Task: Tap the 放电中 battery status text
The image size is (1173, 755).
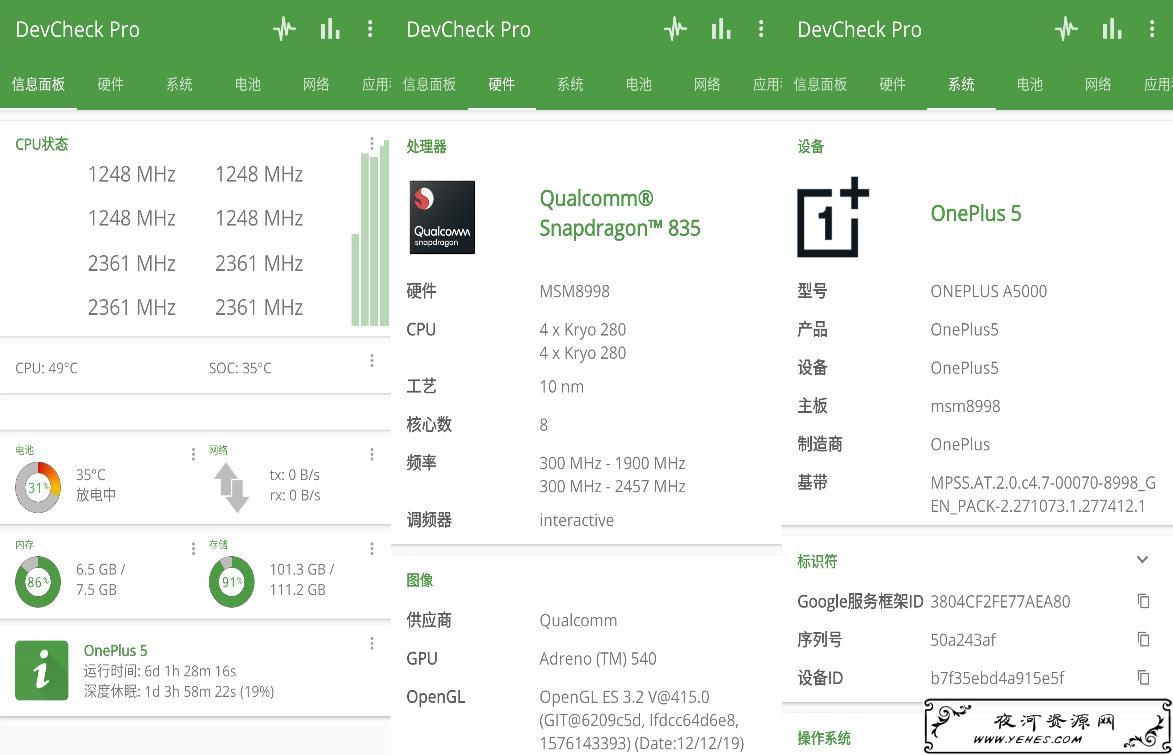Action: (x=96, y=495)
